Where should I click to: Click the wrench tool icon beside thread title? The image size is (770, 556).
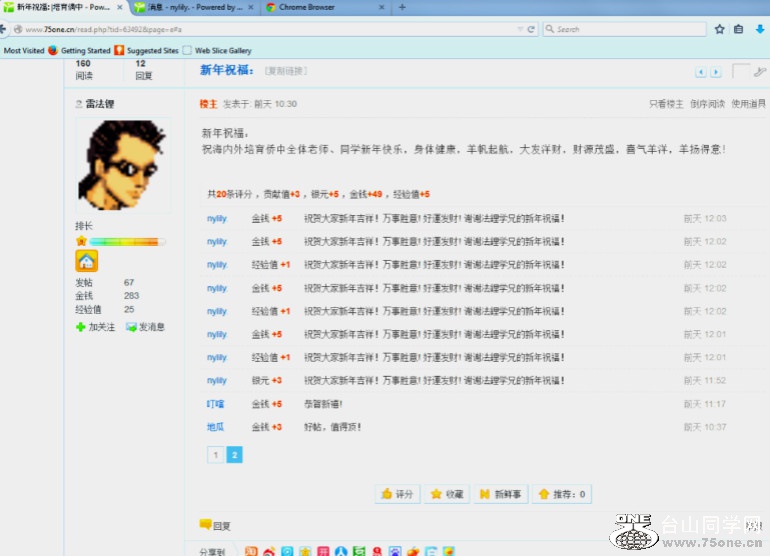coord(760,72)
